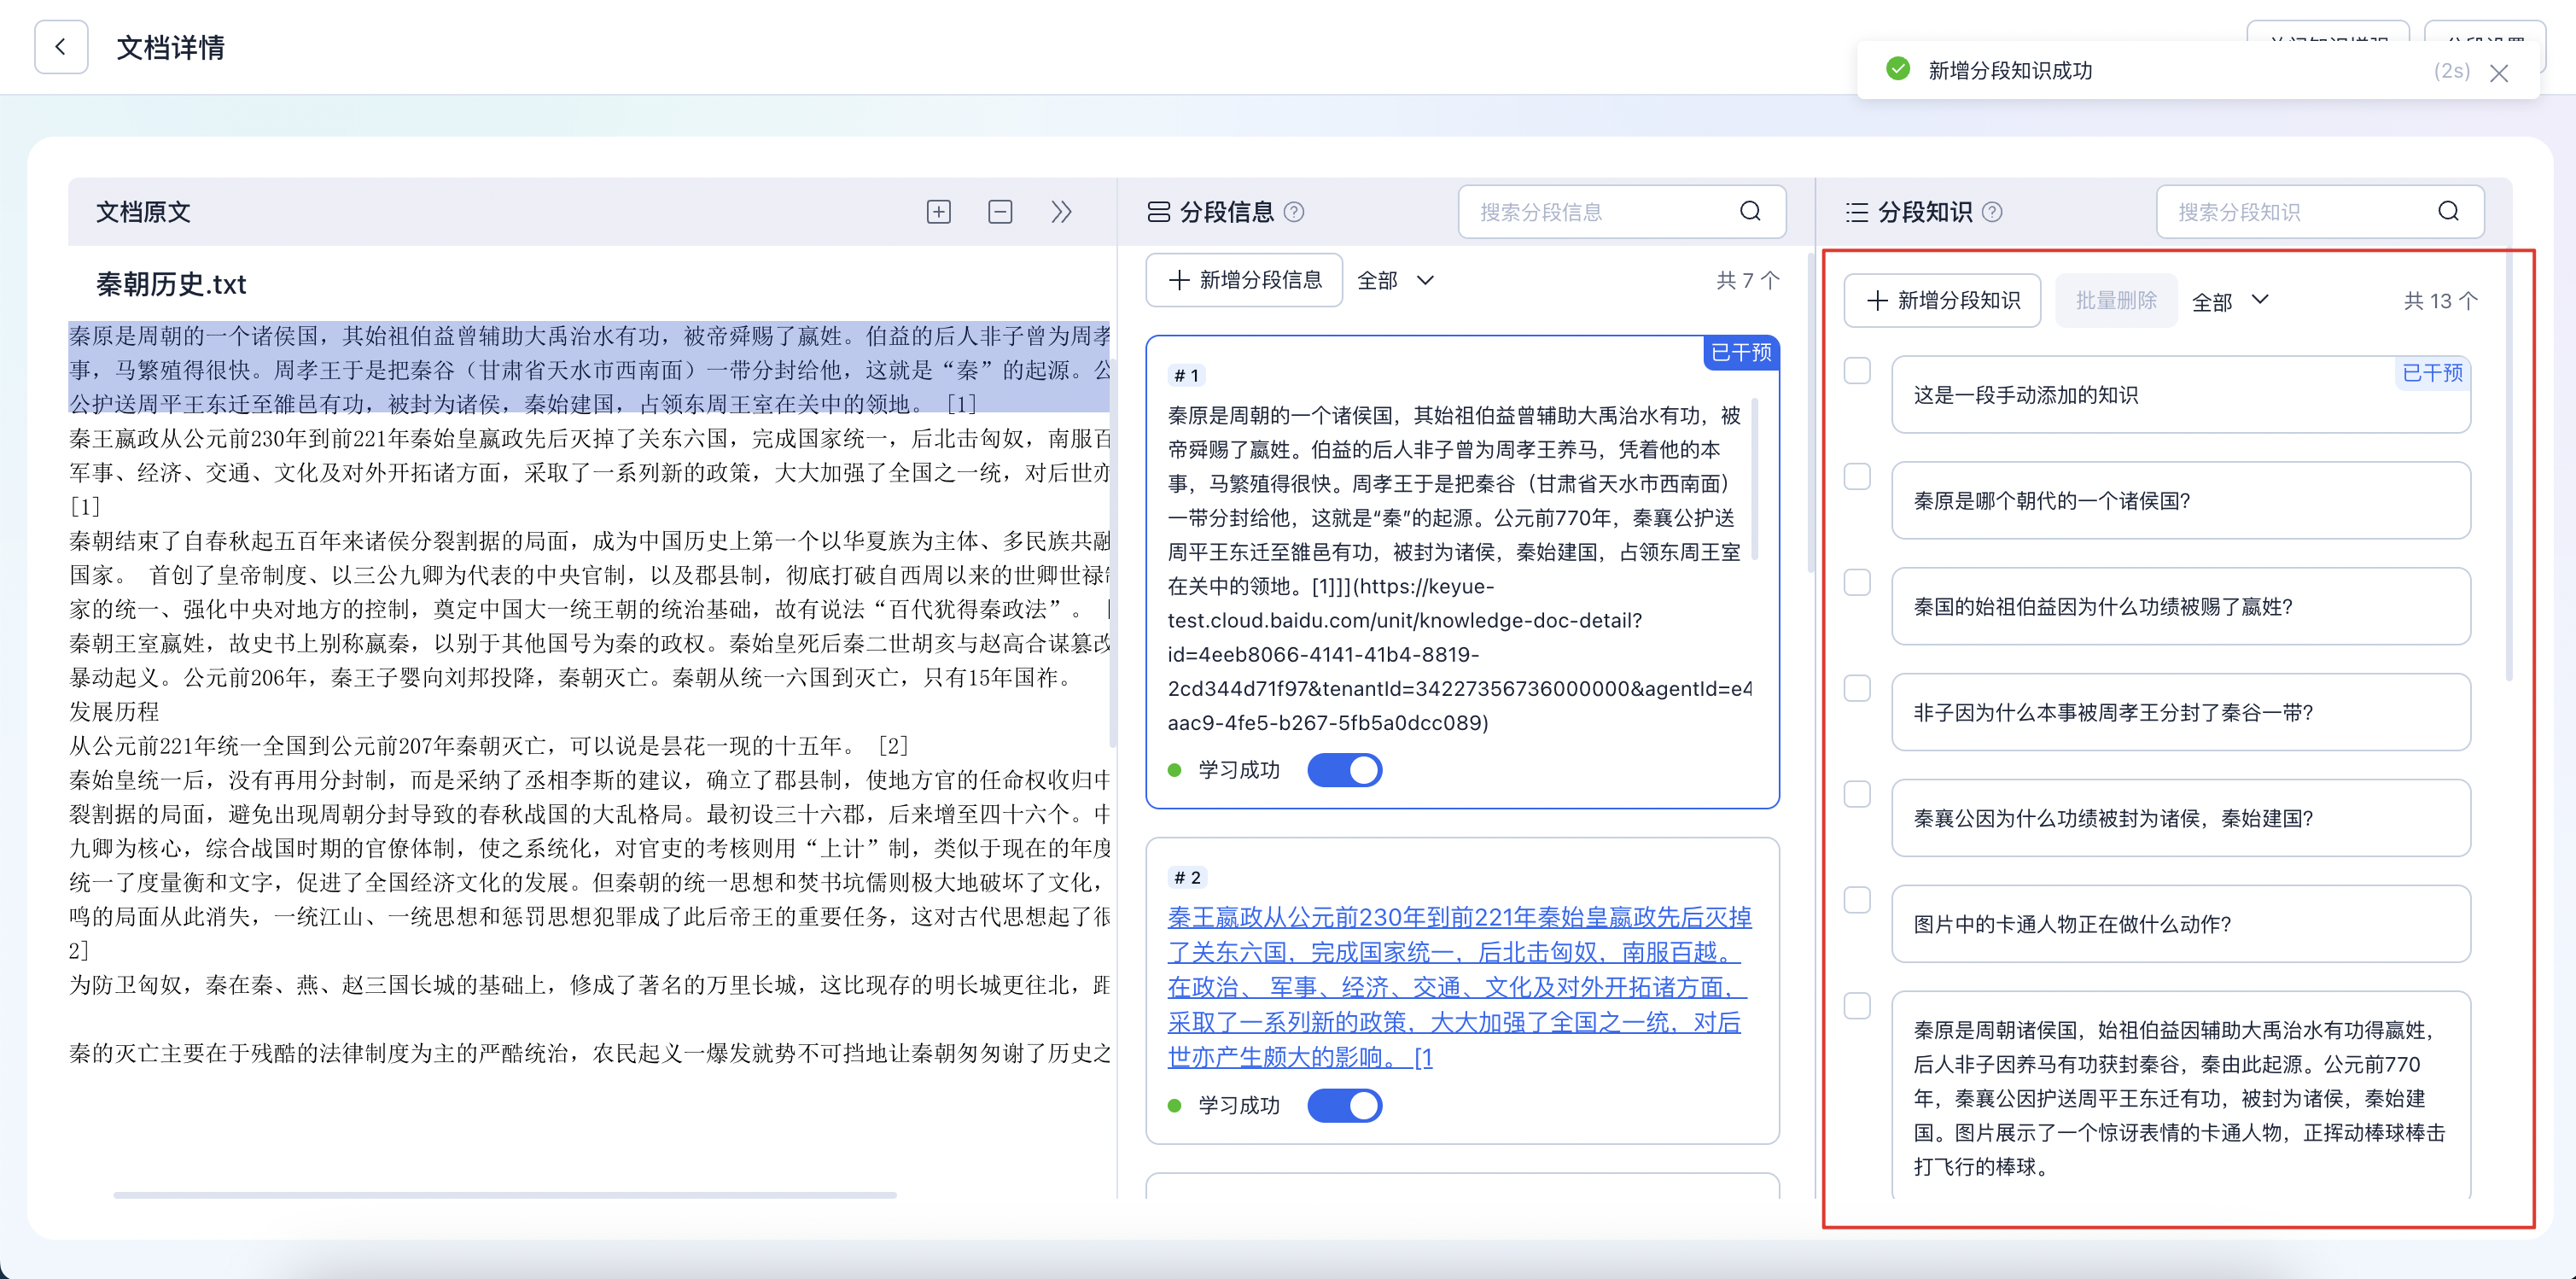Collapse the 文档原文 panel with double-arrow icon
Viewport: 2576px width, 1279px height.
click(x=1061, y=212)
